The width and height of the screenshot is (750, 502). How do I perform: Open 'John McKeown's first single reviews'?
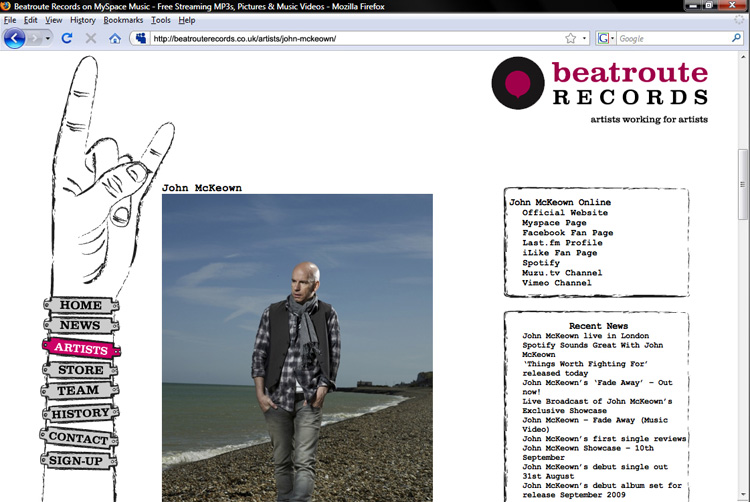(x=604, y=438)
